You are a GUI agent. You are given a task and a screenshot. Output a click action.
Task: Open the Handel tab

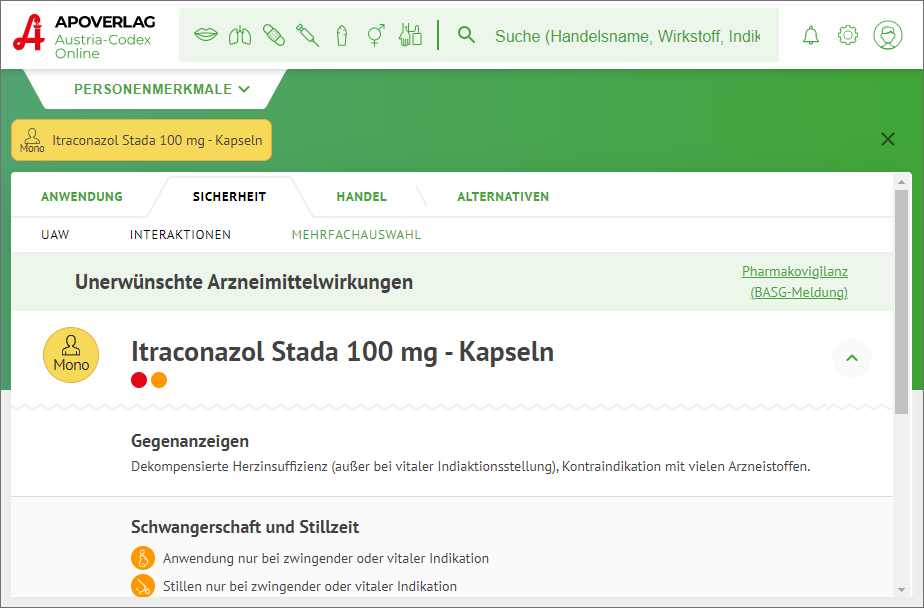click(361, 197)
